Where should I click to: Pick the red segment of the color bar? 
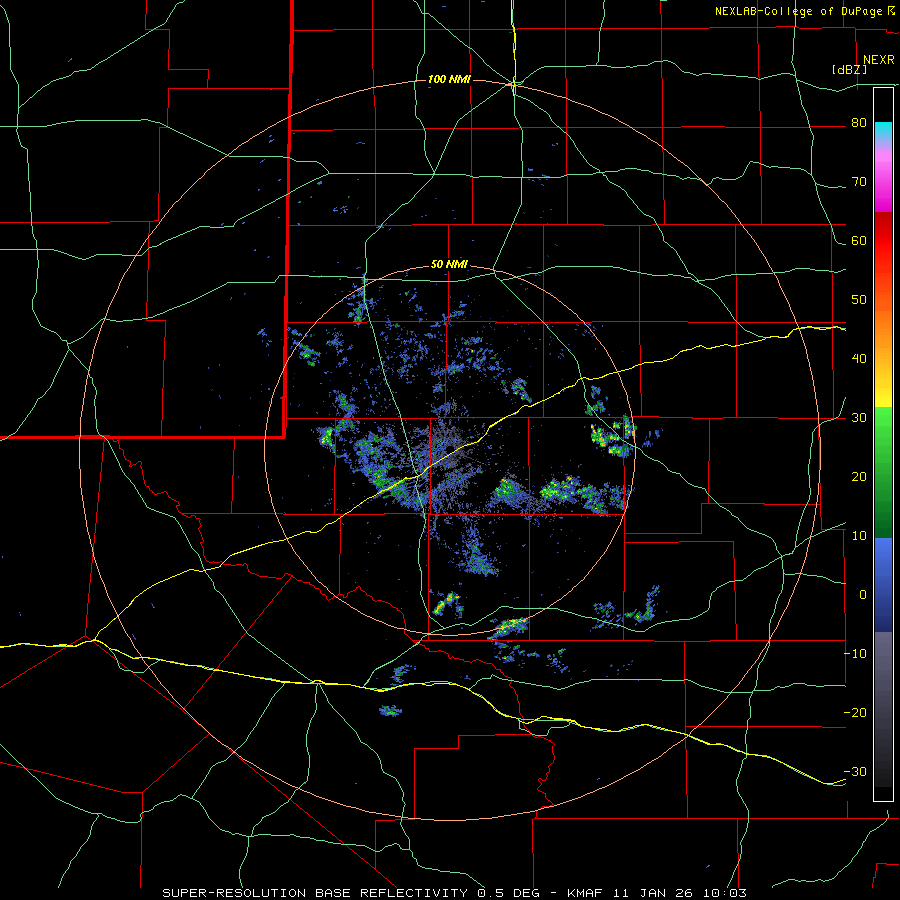884,244
